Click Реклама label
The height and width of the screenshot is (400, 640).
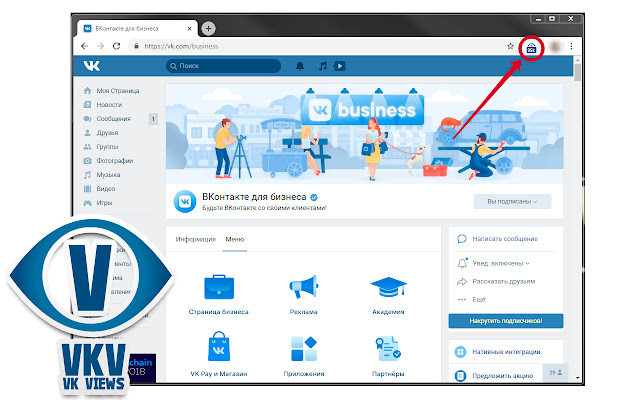point(303,312)
